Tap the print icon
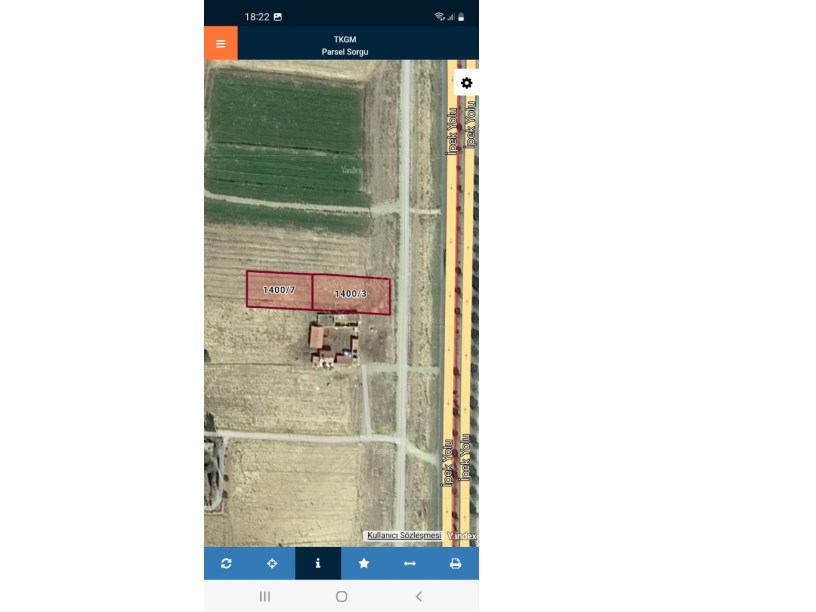Viewport: 816px width, 612px height. [455, 563]
